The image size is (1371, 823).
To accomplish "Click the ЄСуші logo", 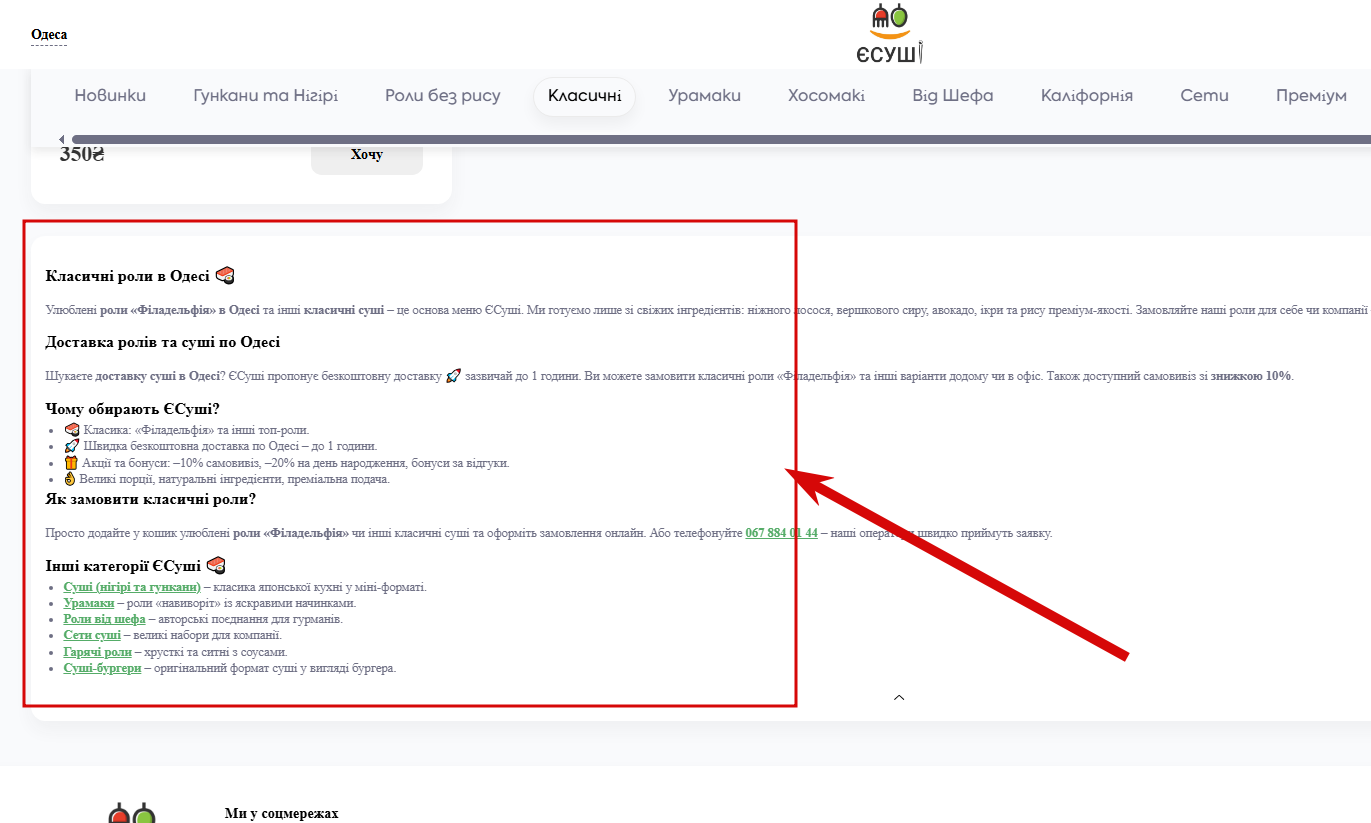I will 891,34.
